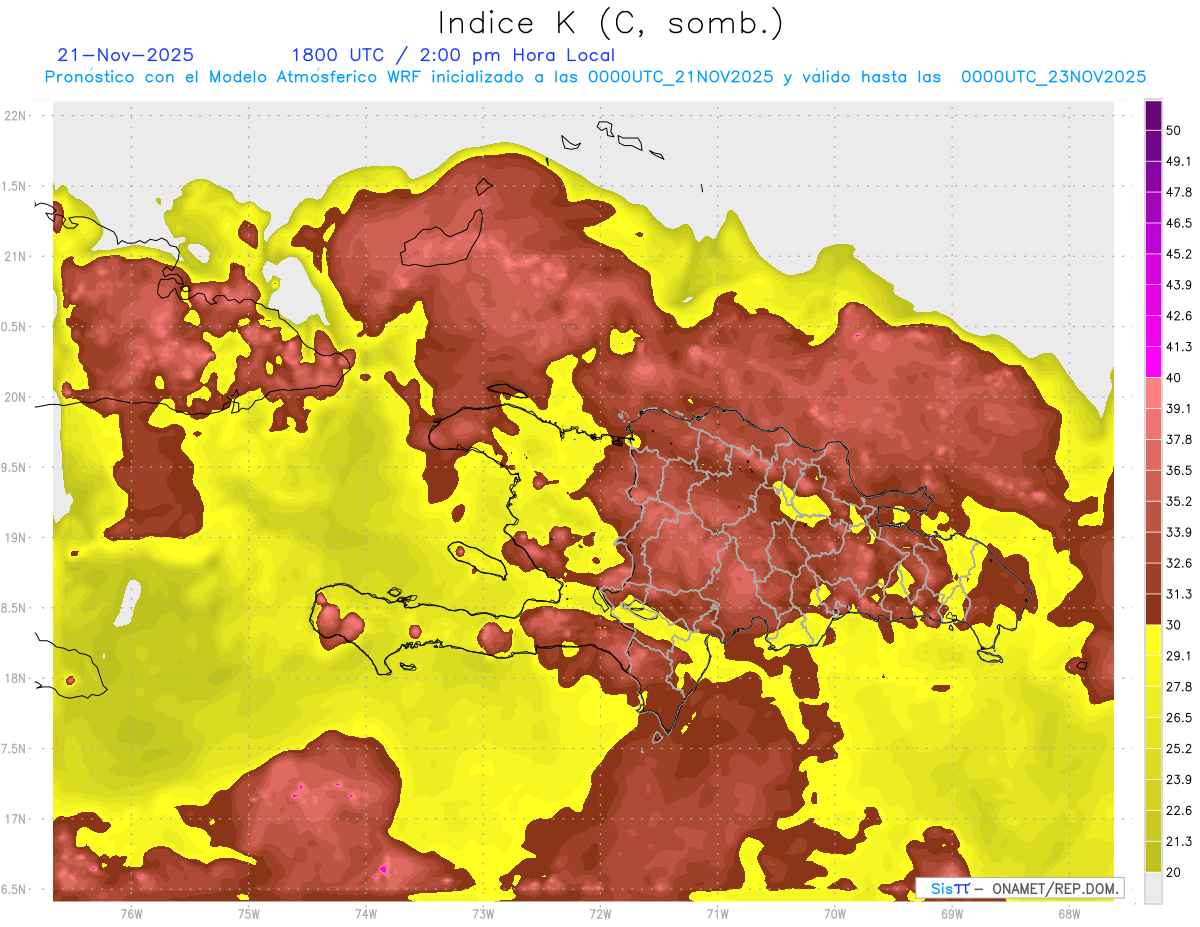Click the "76W" longitude label

[131, 914]
